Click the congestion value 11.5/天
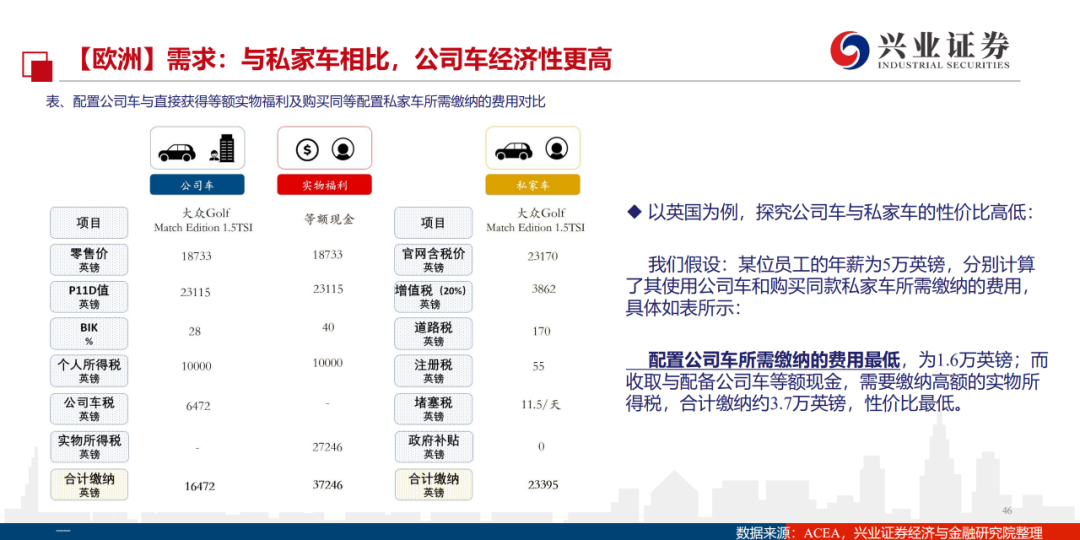The width and height of the screenshot is (1080, 540). pyautogui.click(x=541, y=405)
